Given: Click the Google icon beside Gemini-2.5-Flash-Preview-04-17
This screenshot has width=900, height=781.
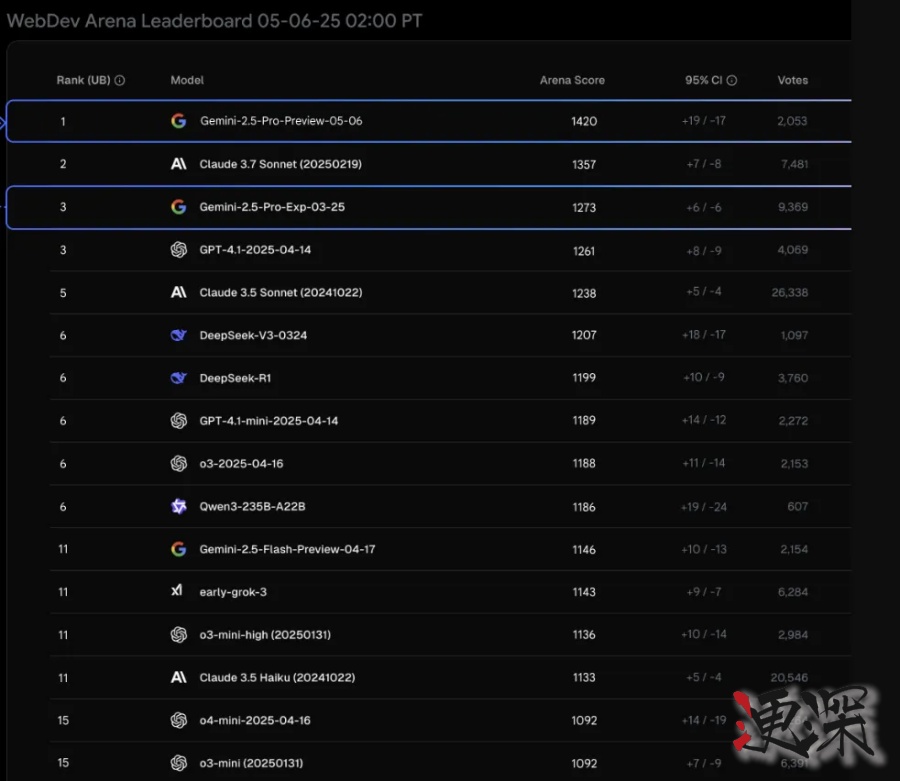Looking at the screenshot, I should pos(179,549).
